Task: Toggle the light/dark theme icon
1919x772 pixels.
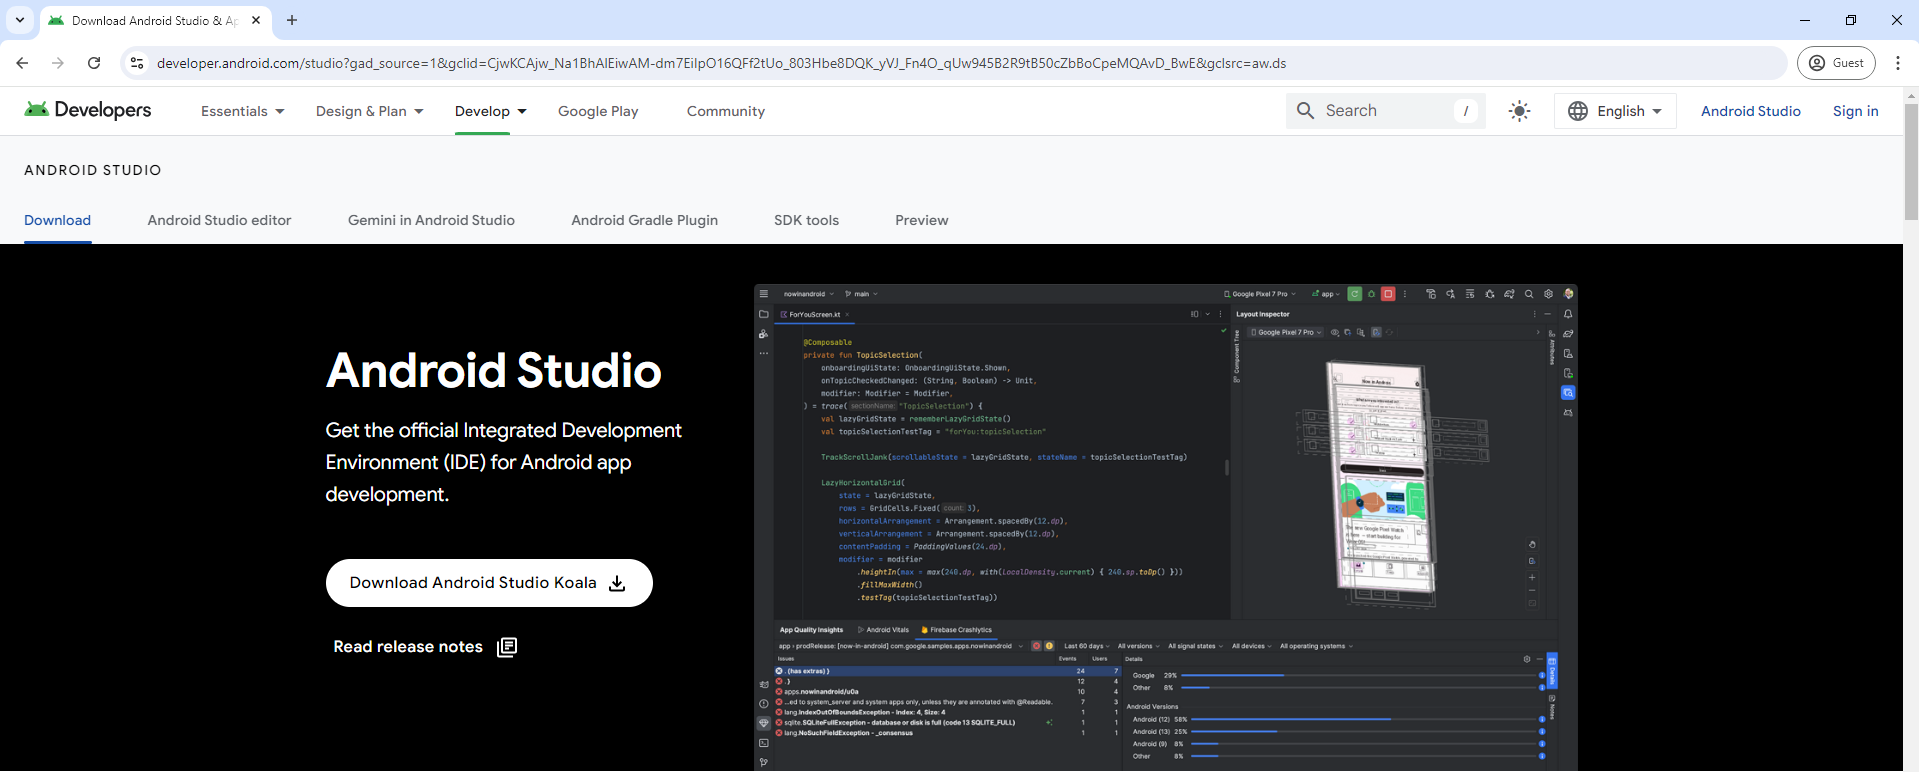Action: (1519, 111)
